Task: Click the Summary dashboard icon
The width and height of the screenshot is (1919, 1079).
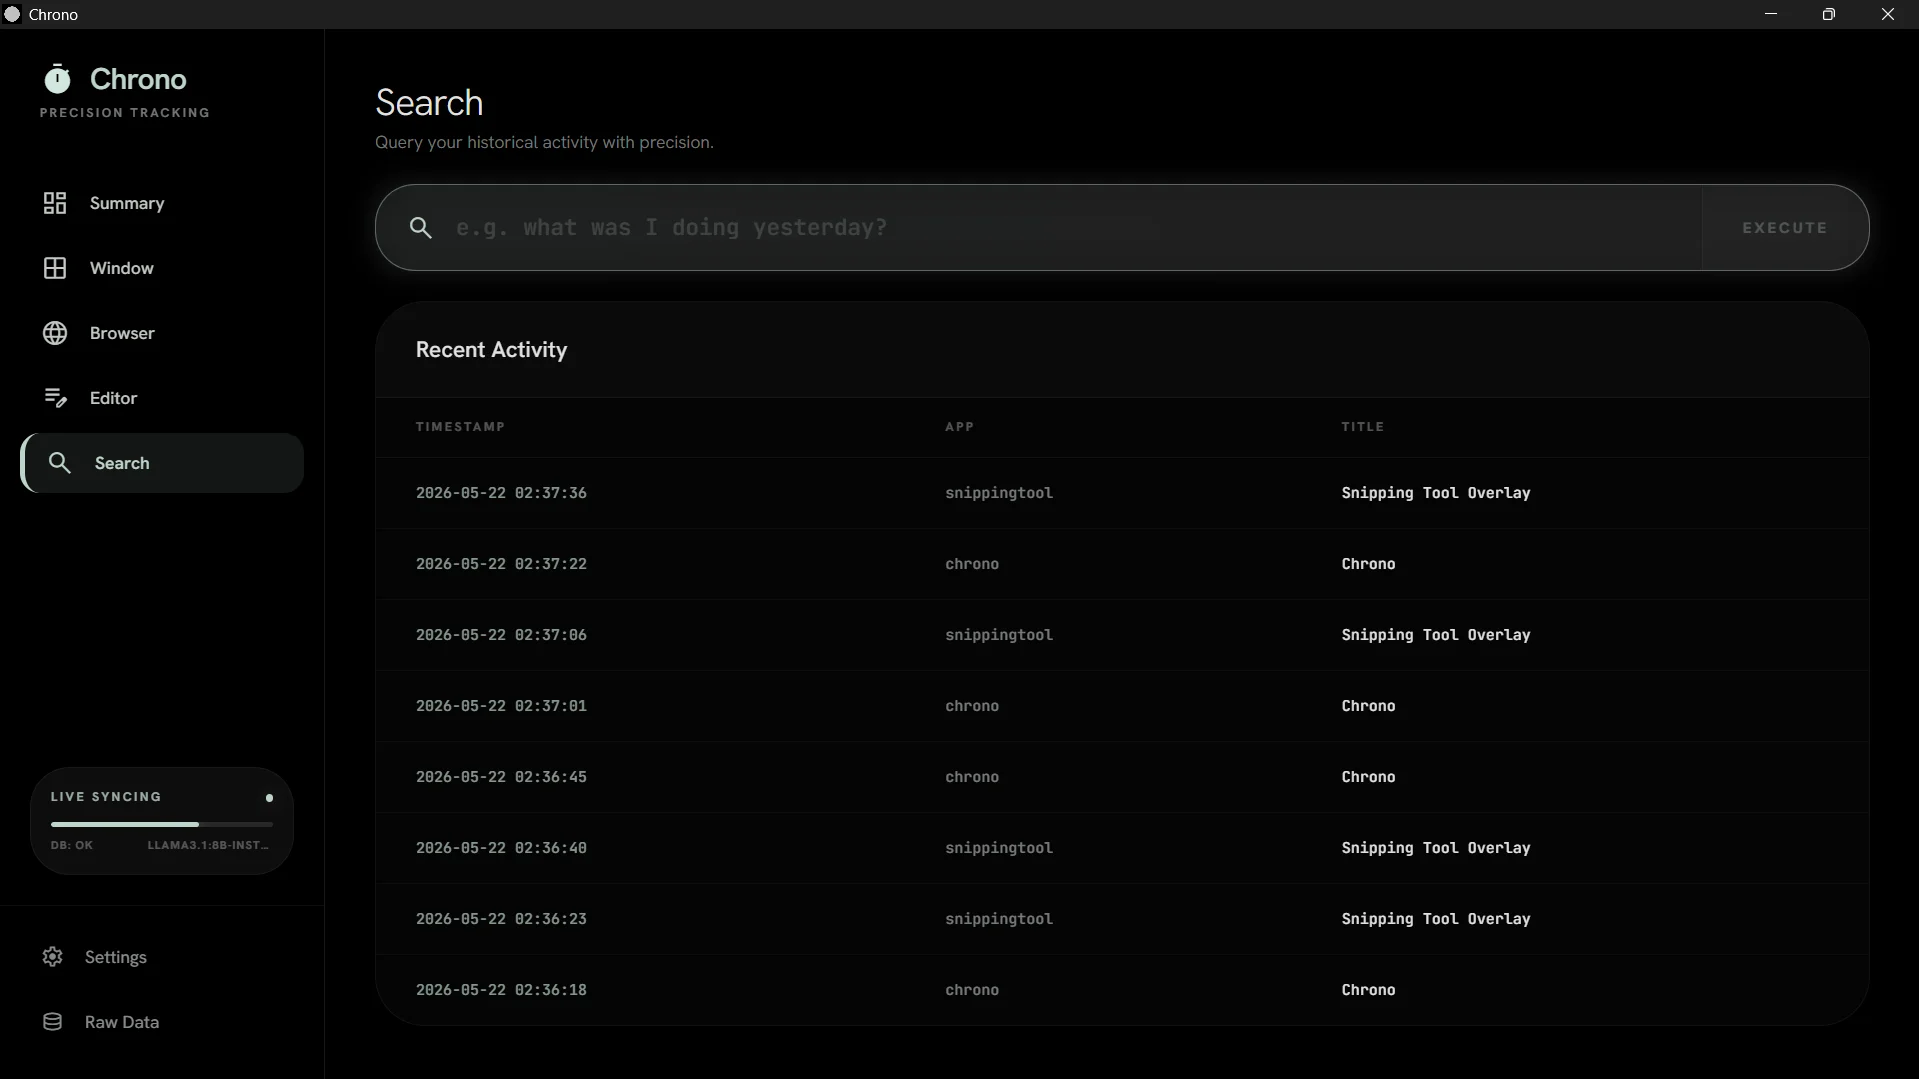Action: pos(55,203)
